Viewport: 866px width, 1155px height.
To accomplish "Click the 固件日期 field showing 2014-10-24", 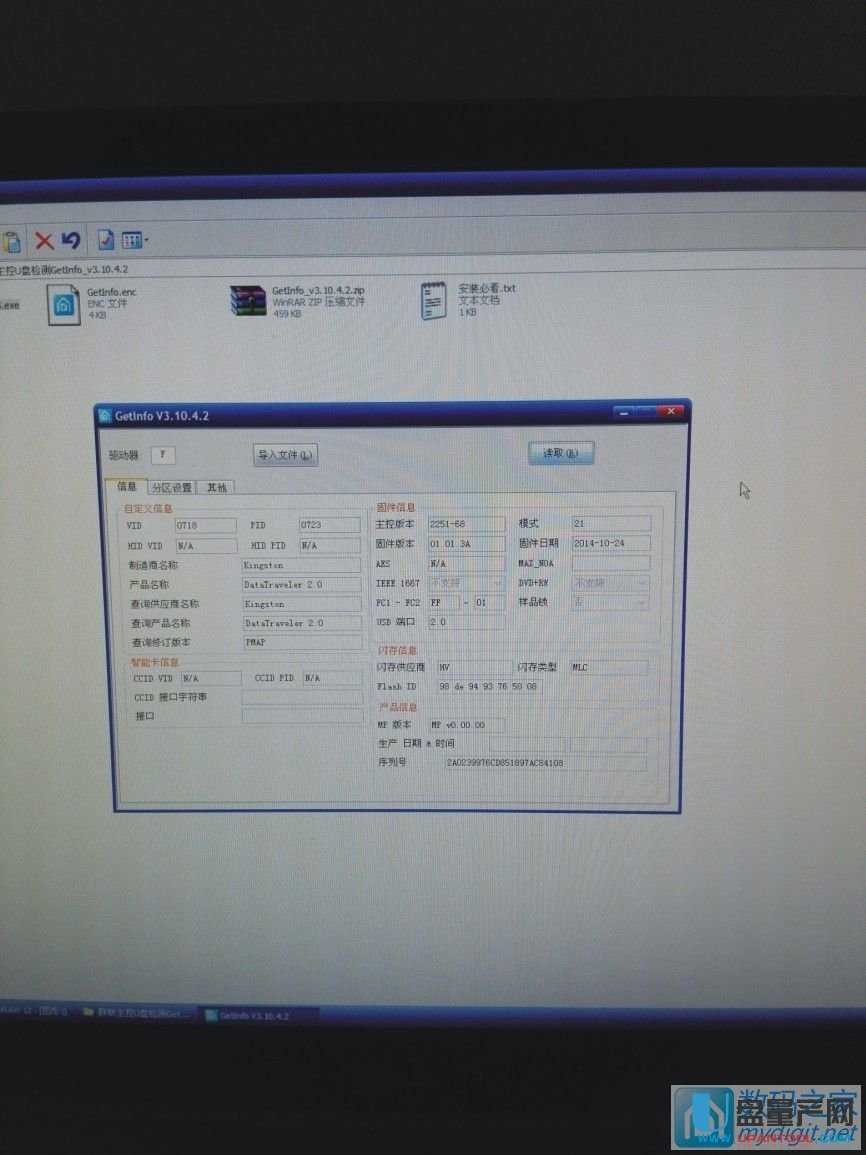I will pyautogui.click(x=611, y=543).
